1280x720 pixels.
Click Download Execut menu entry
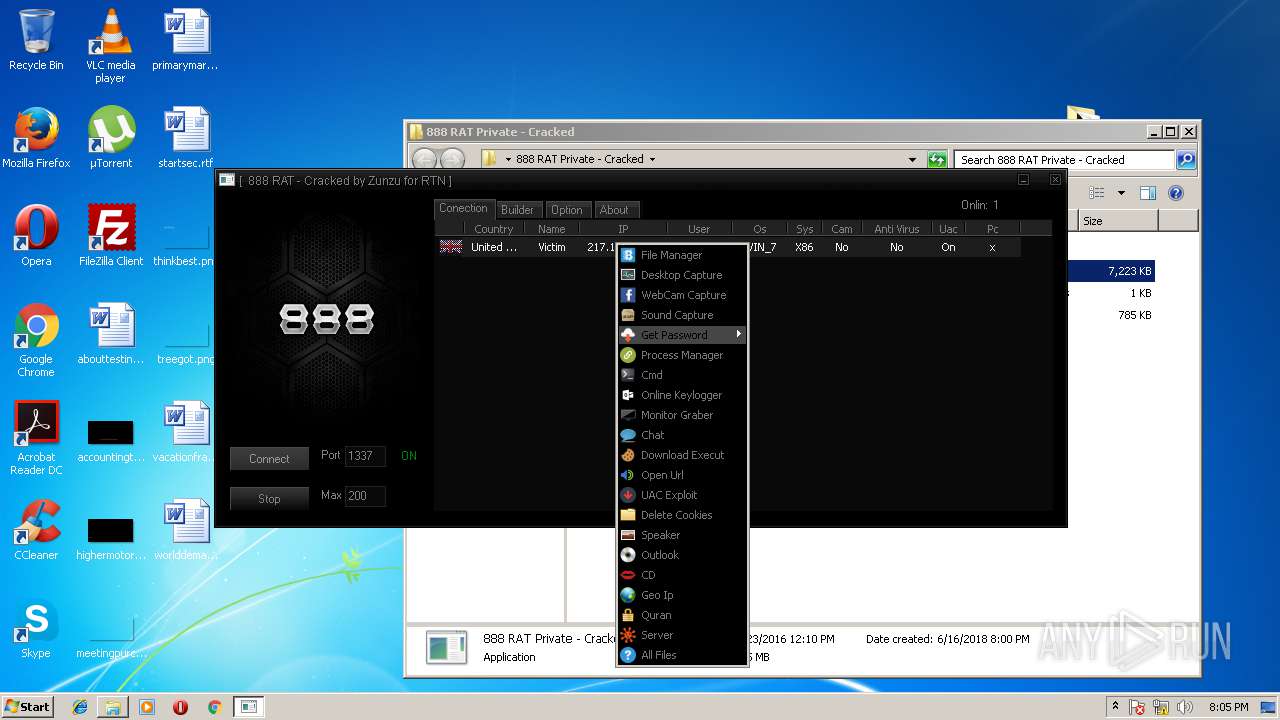682,455
